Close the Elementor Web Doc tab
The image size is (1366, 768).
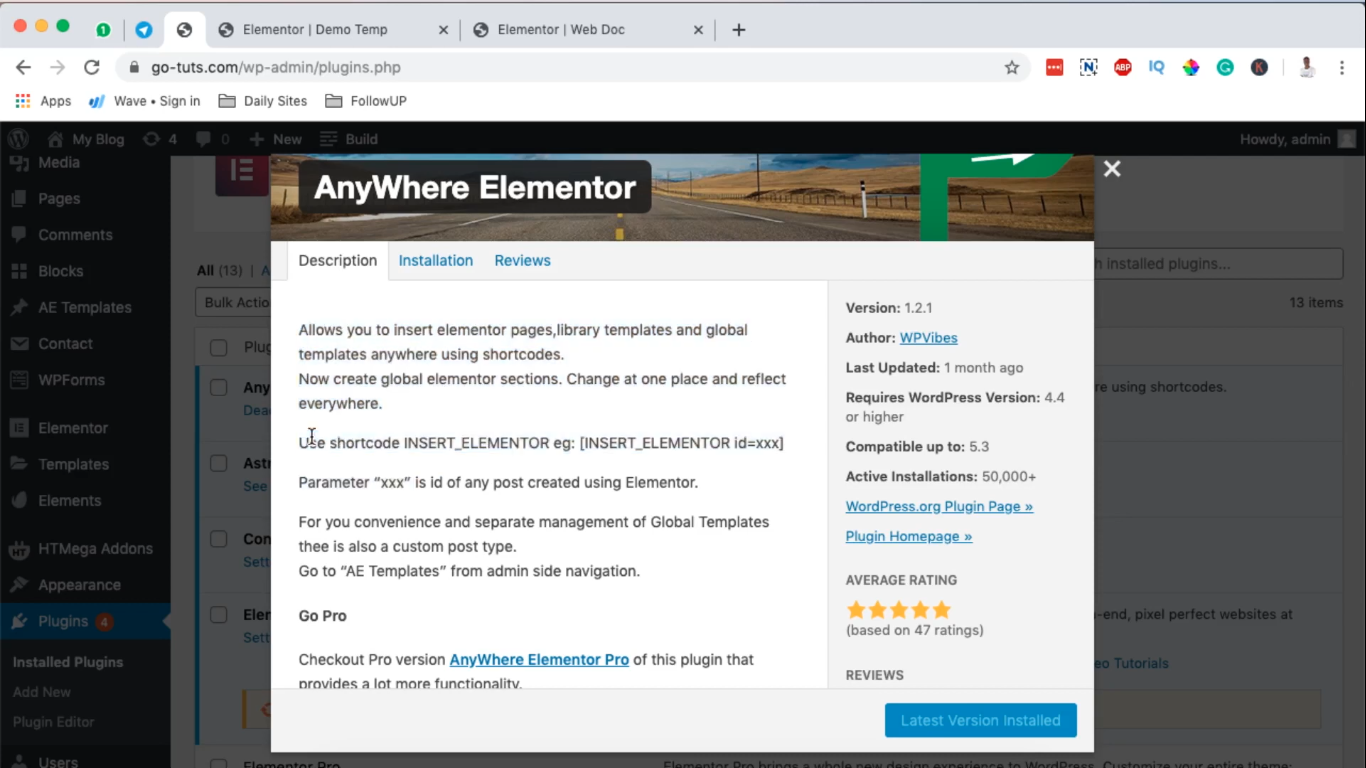698,30
